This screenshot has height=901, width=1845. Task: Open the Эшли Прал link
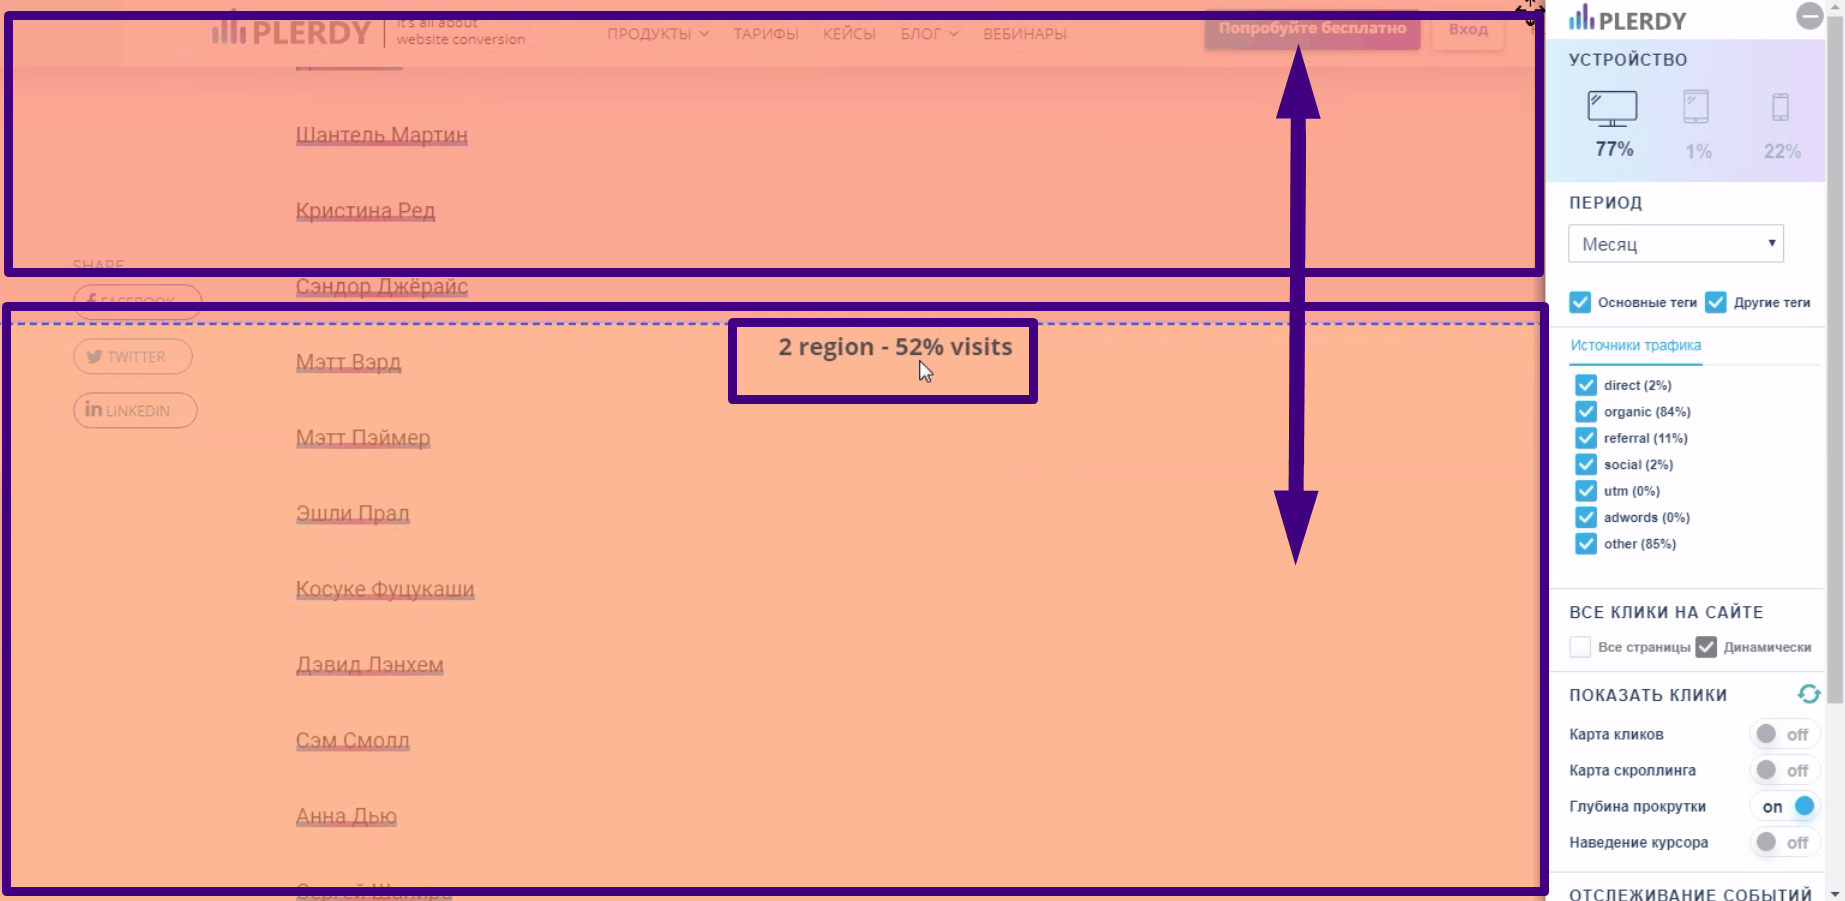point(352,514)
